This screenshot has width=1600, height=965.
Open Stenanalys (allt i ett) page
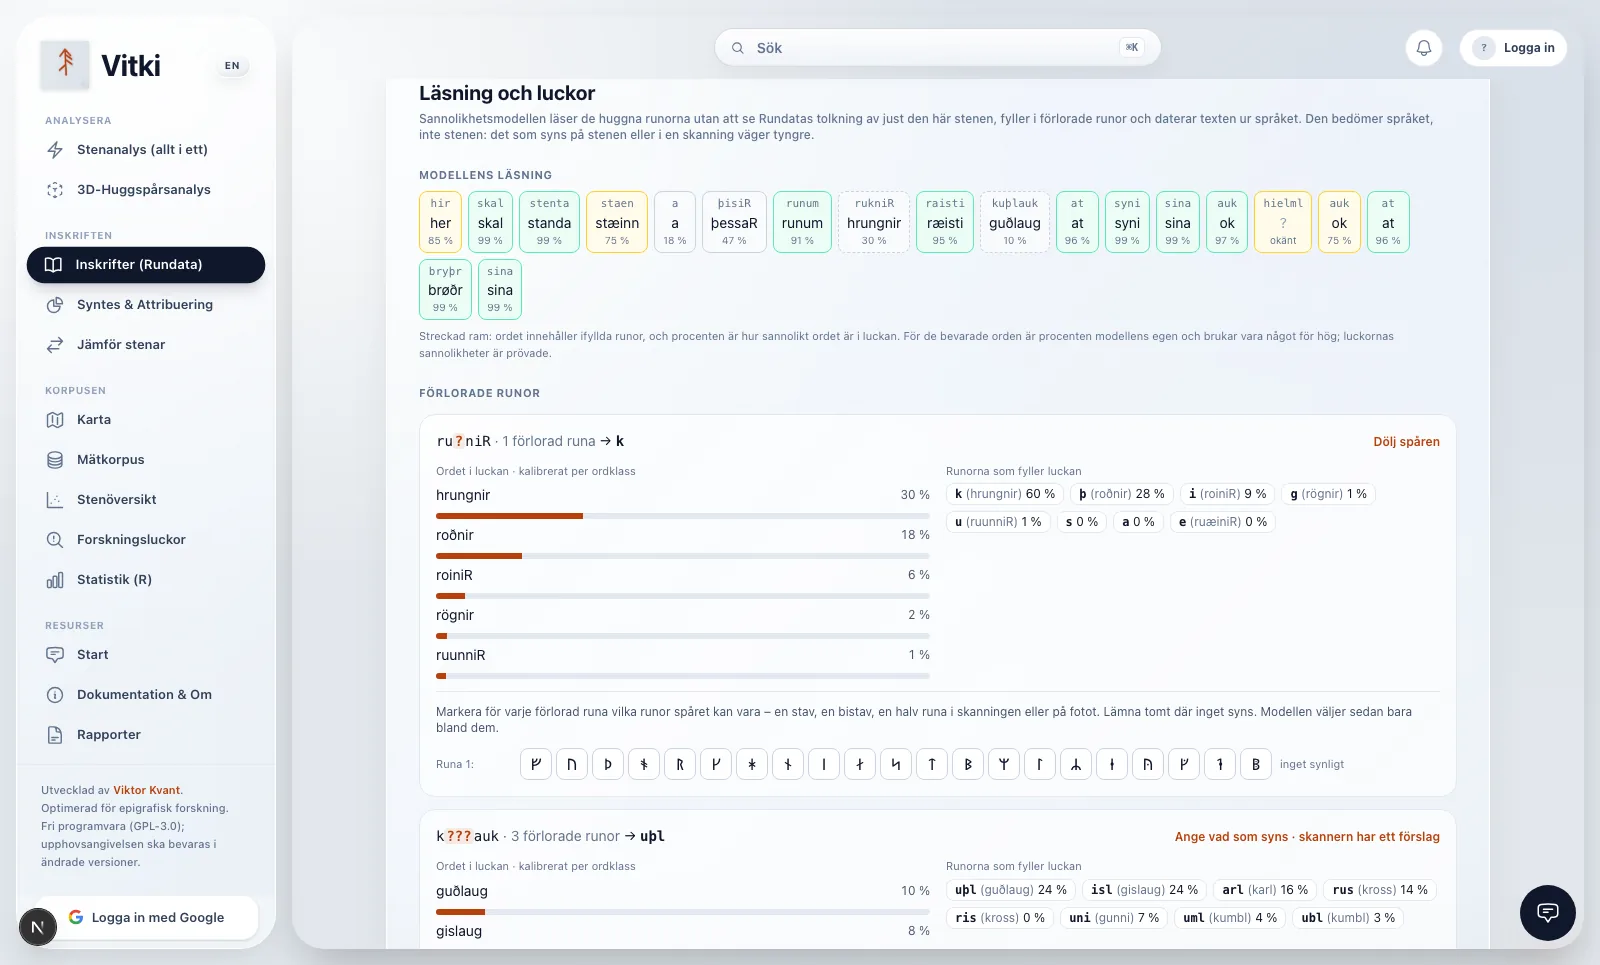[145, 150]
